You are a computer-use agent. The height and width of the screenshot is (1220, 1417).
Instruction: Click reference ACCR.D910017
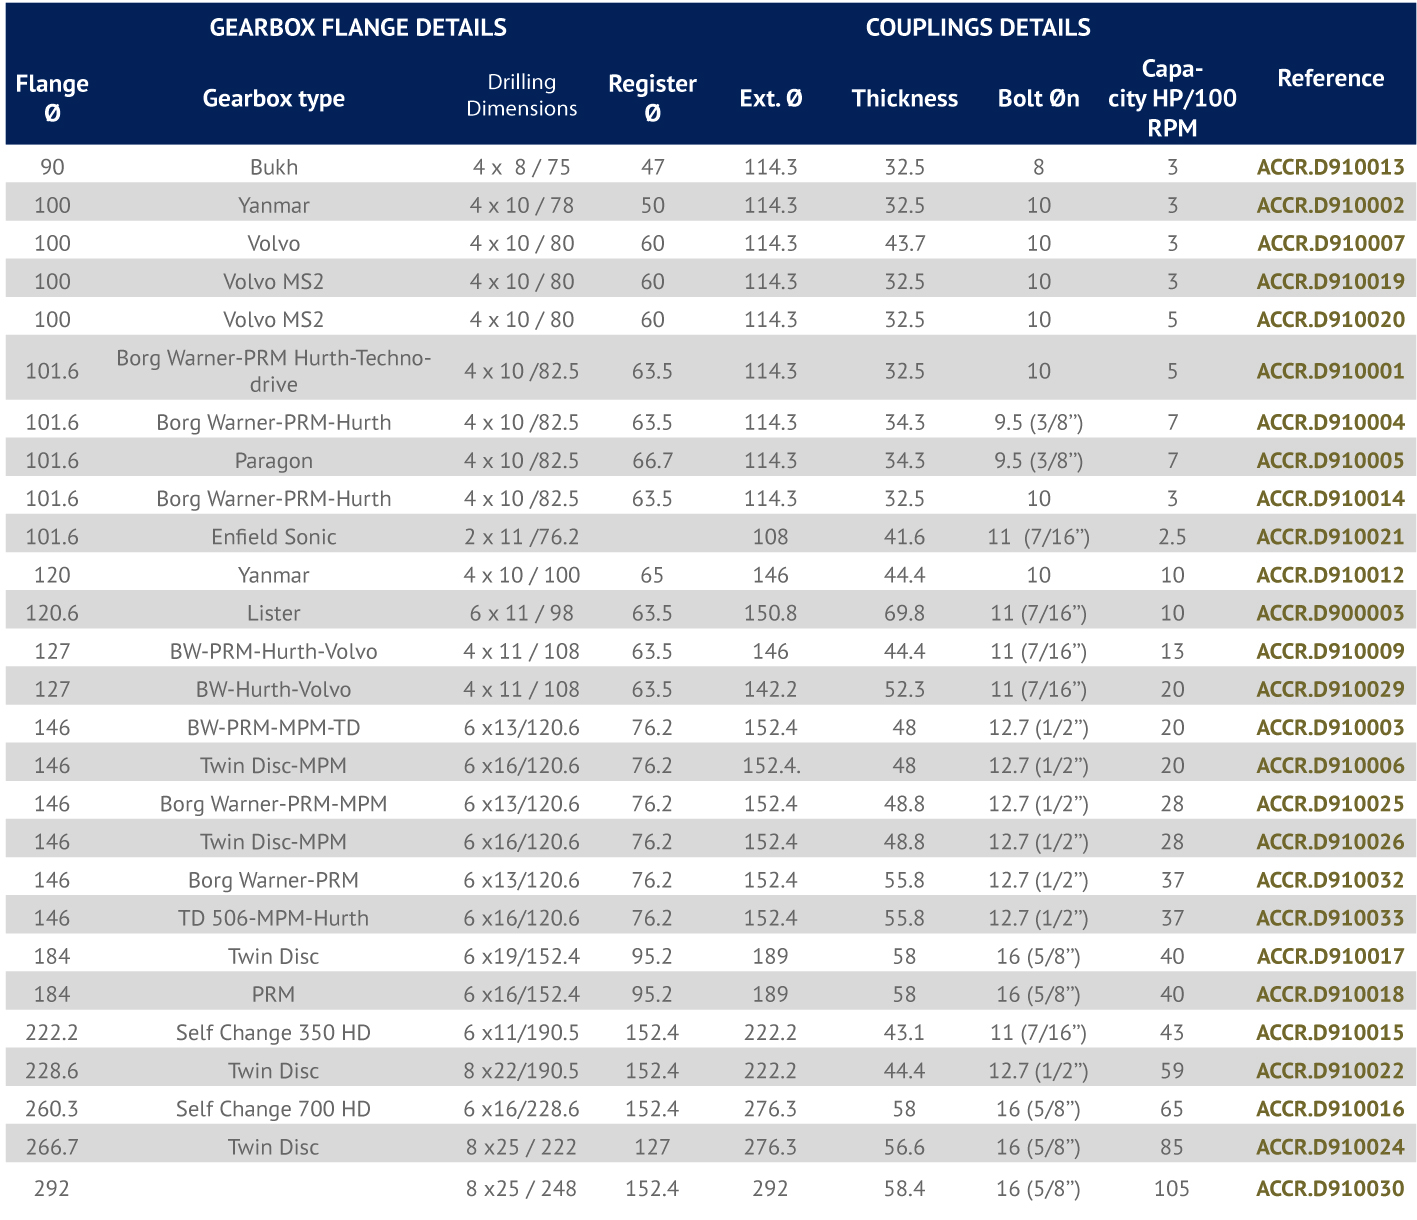click(x=1331, y=956)
